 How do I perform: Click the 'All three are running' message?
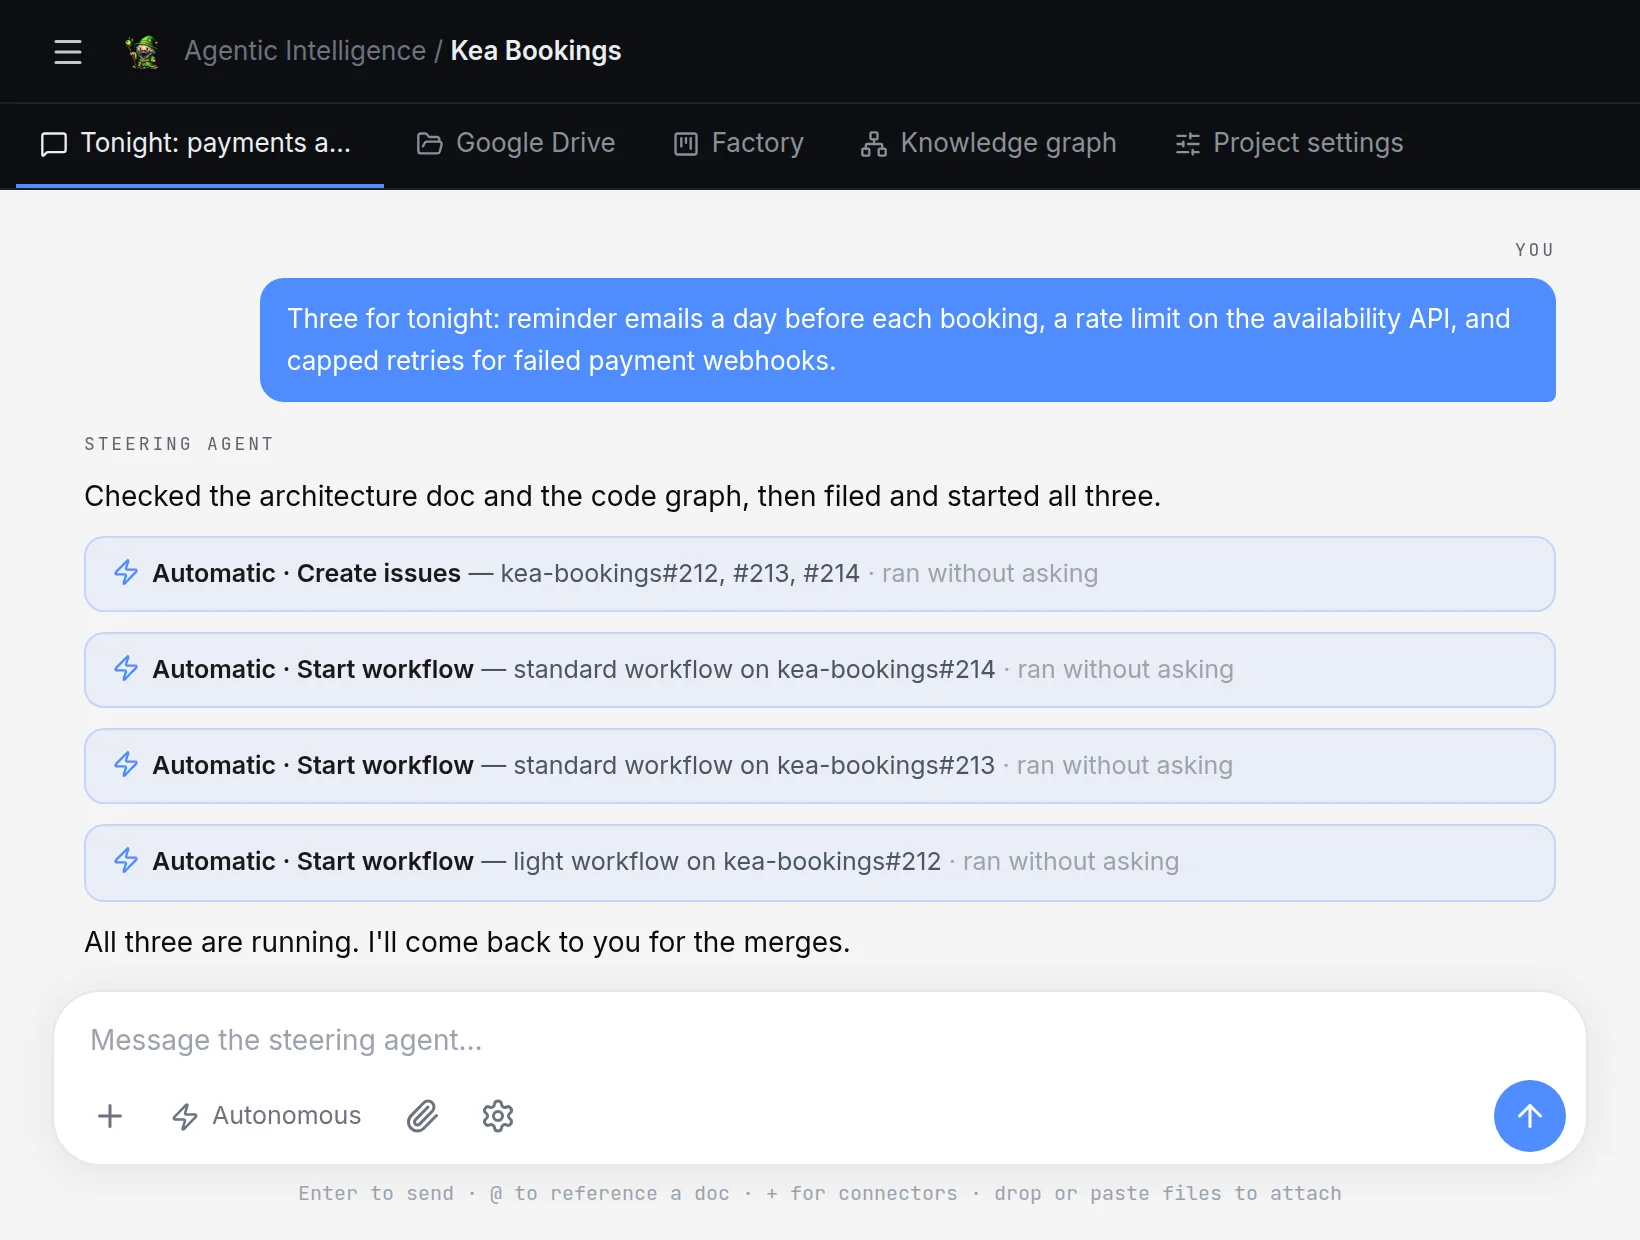(x=467, y=942)
